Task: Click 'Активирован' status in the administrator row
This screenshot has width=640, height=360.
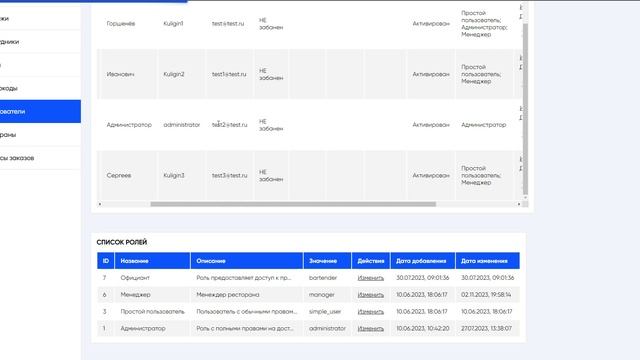Action: tap(431, 125)
